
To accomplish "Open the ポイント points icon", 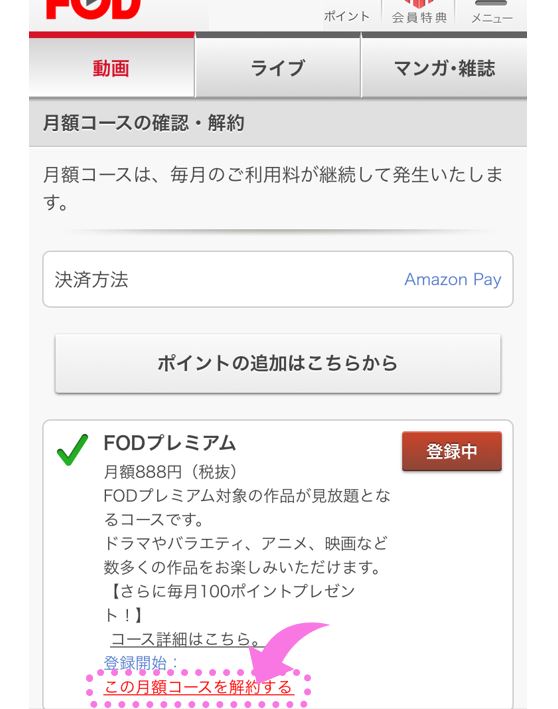I will 346,14.
